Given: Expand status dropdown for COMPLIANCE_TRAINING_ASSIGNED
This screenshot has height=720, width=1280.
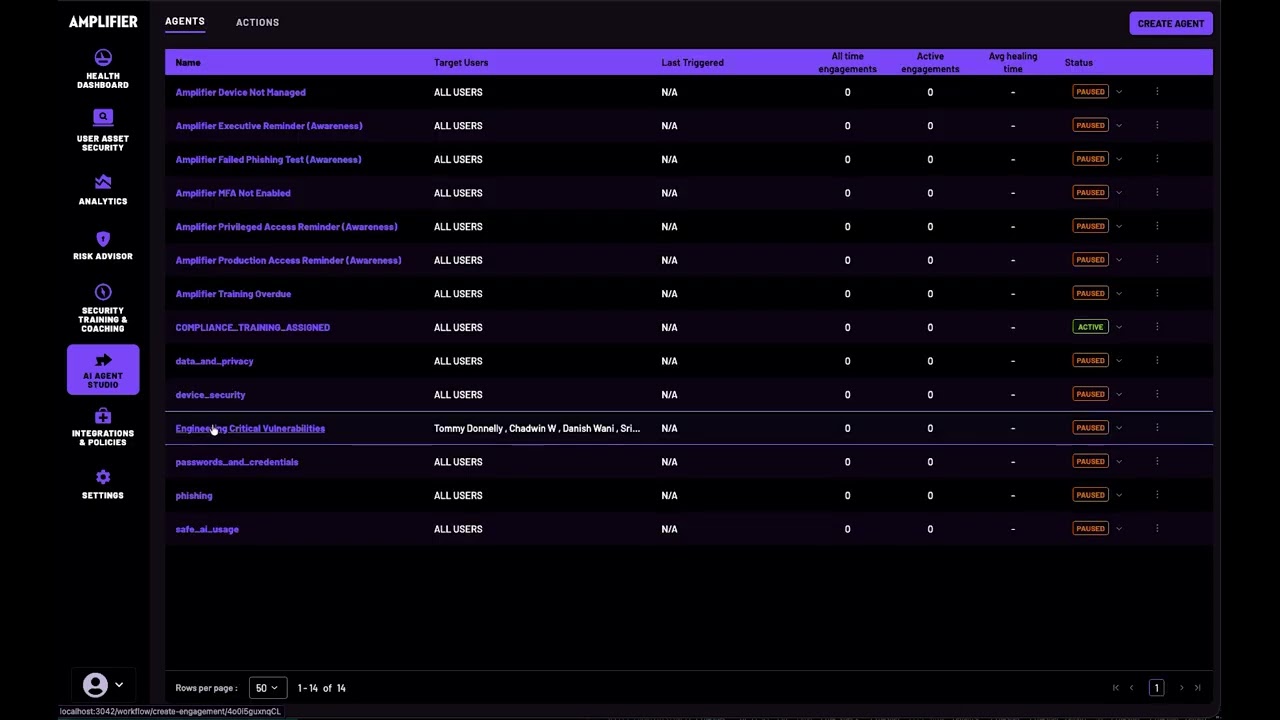Looking at the screenshot, I should tap(1119, 327).
